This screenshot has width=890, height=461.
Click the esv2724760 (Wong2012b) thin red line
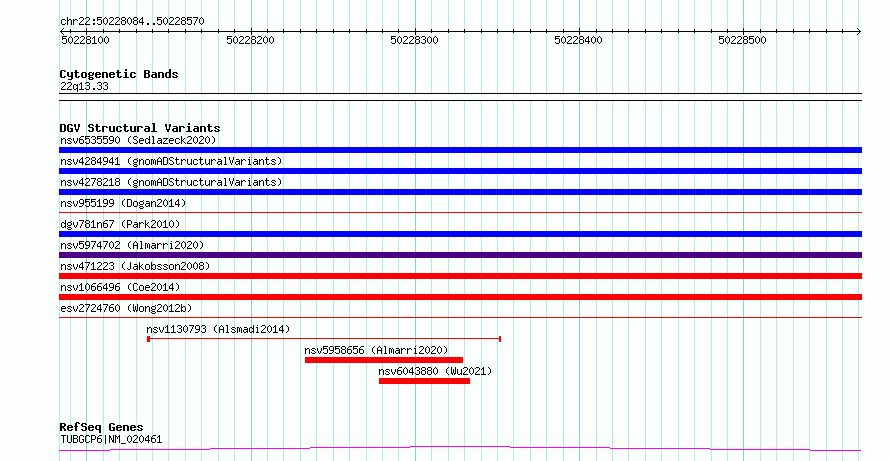point(460,318)
